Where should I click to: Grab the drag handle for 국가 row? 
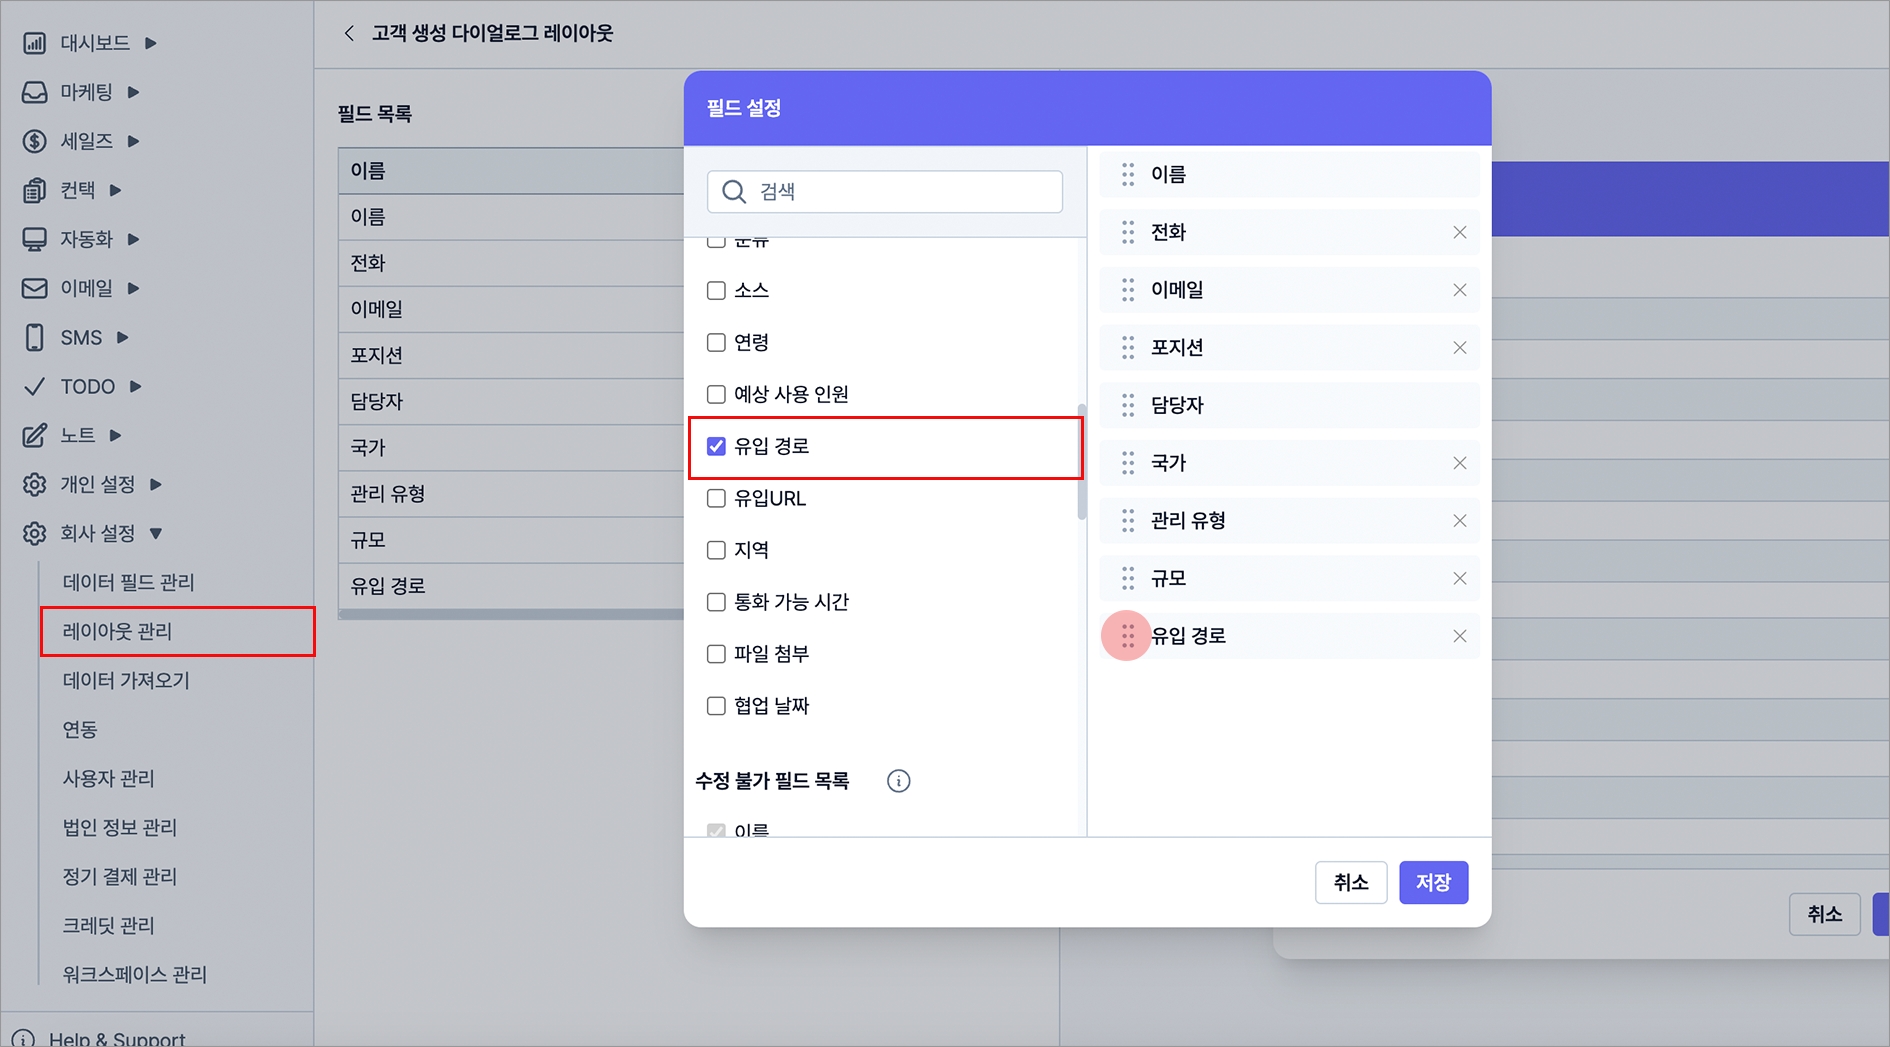click(x=1128, y=463)
